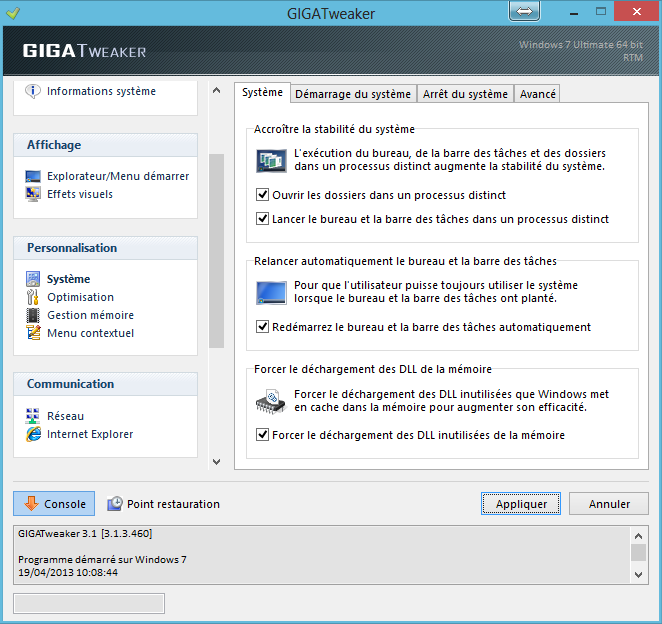The height and width of the screenshot is (624, 662).
Task: Toggle the Console button
Action: pyautogui.click(x=54, y=503)
